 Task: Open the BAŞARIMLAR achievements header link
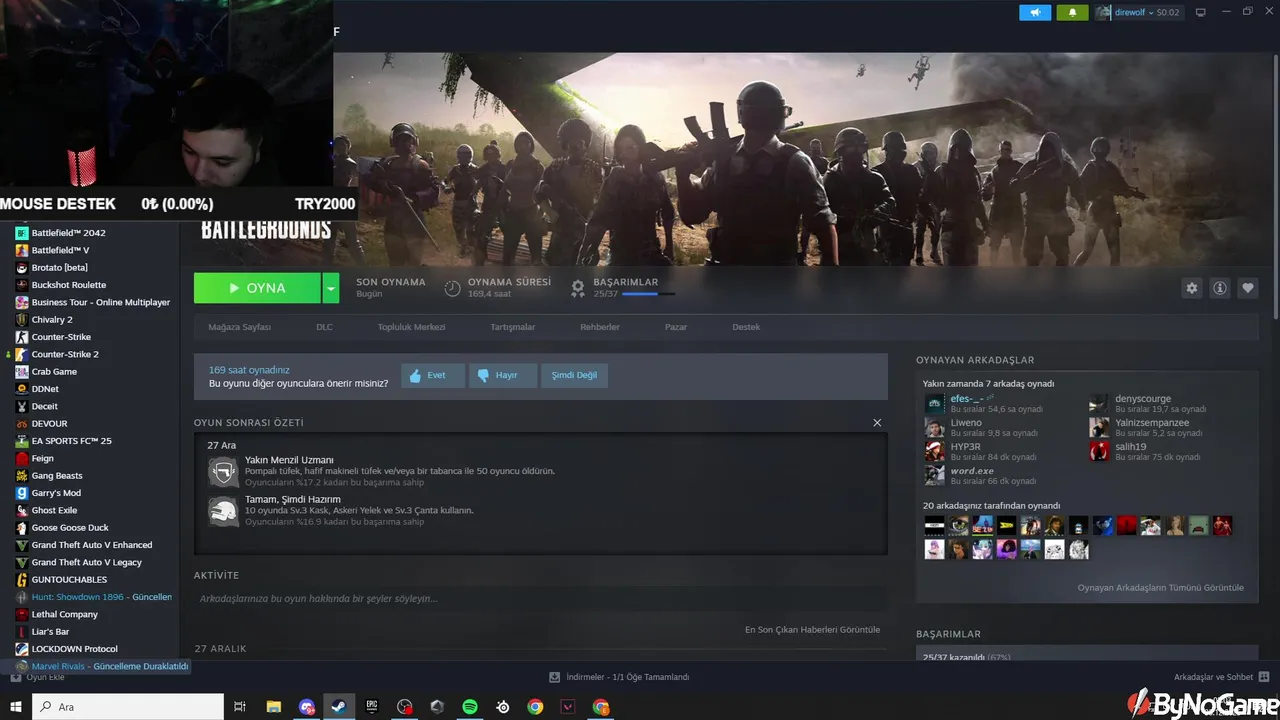coord(626,282)
